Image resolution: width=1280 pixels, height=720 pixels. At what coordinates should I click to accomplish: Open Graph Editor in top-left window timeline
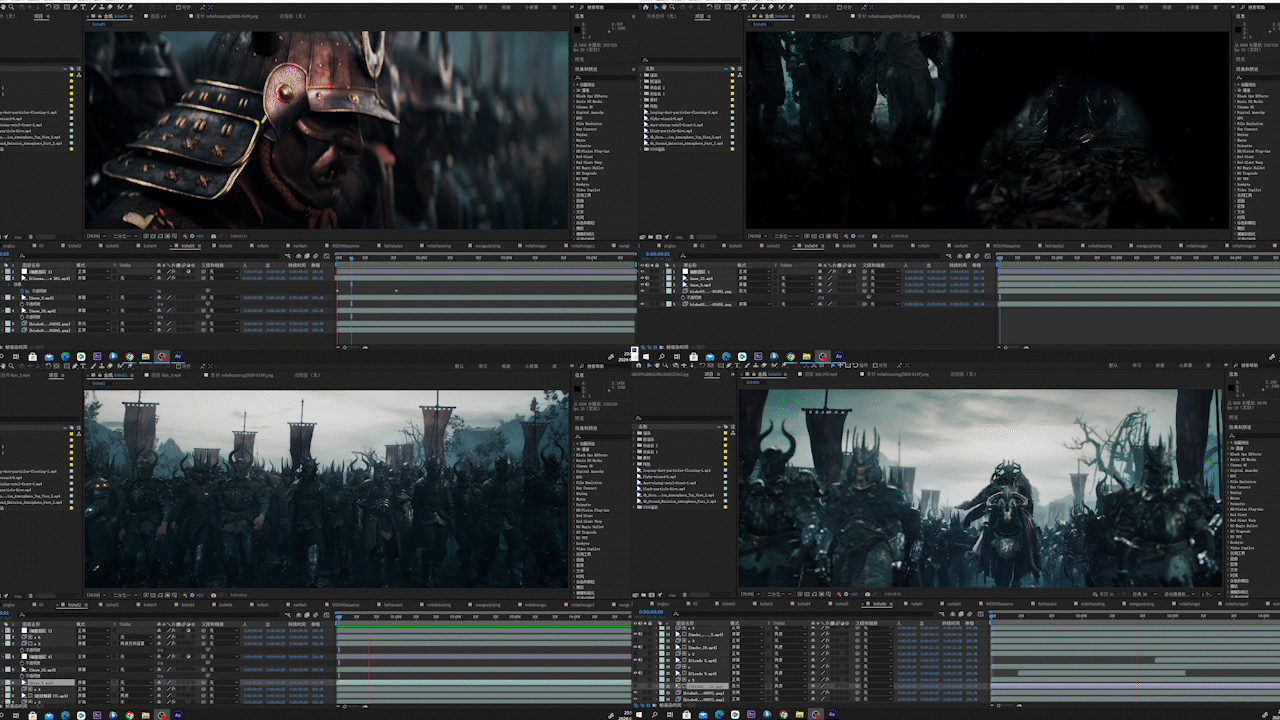coord(326,256)
